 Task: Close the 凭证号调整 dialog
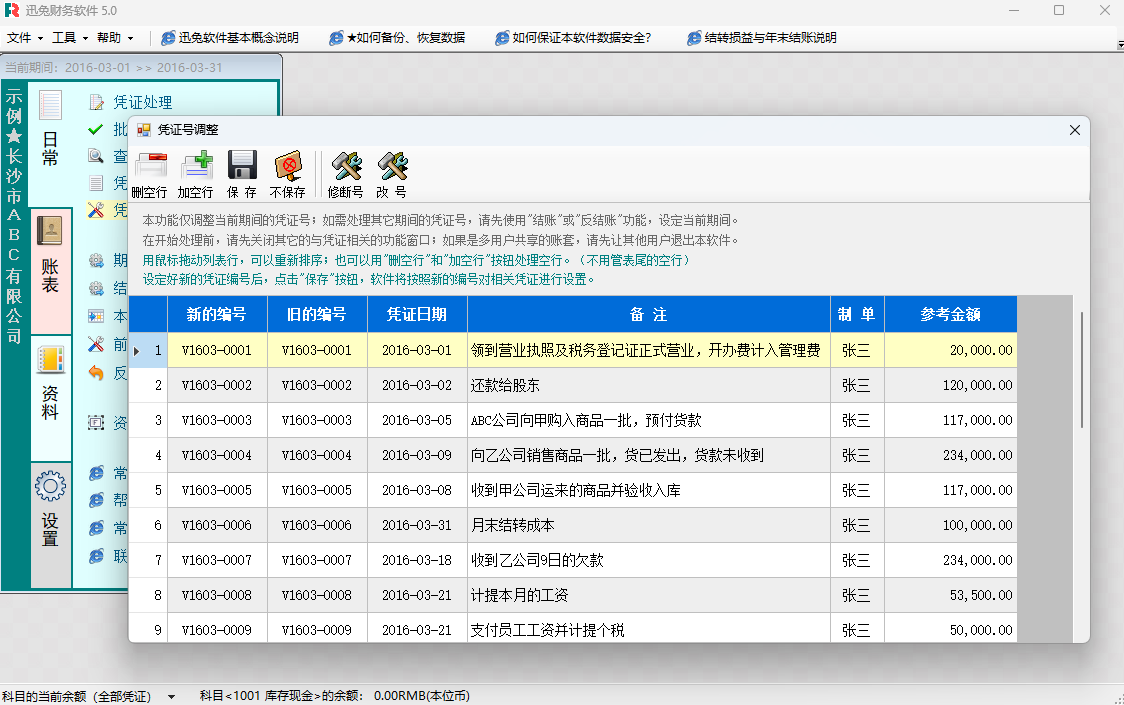coord(1075,130)
